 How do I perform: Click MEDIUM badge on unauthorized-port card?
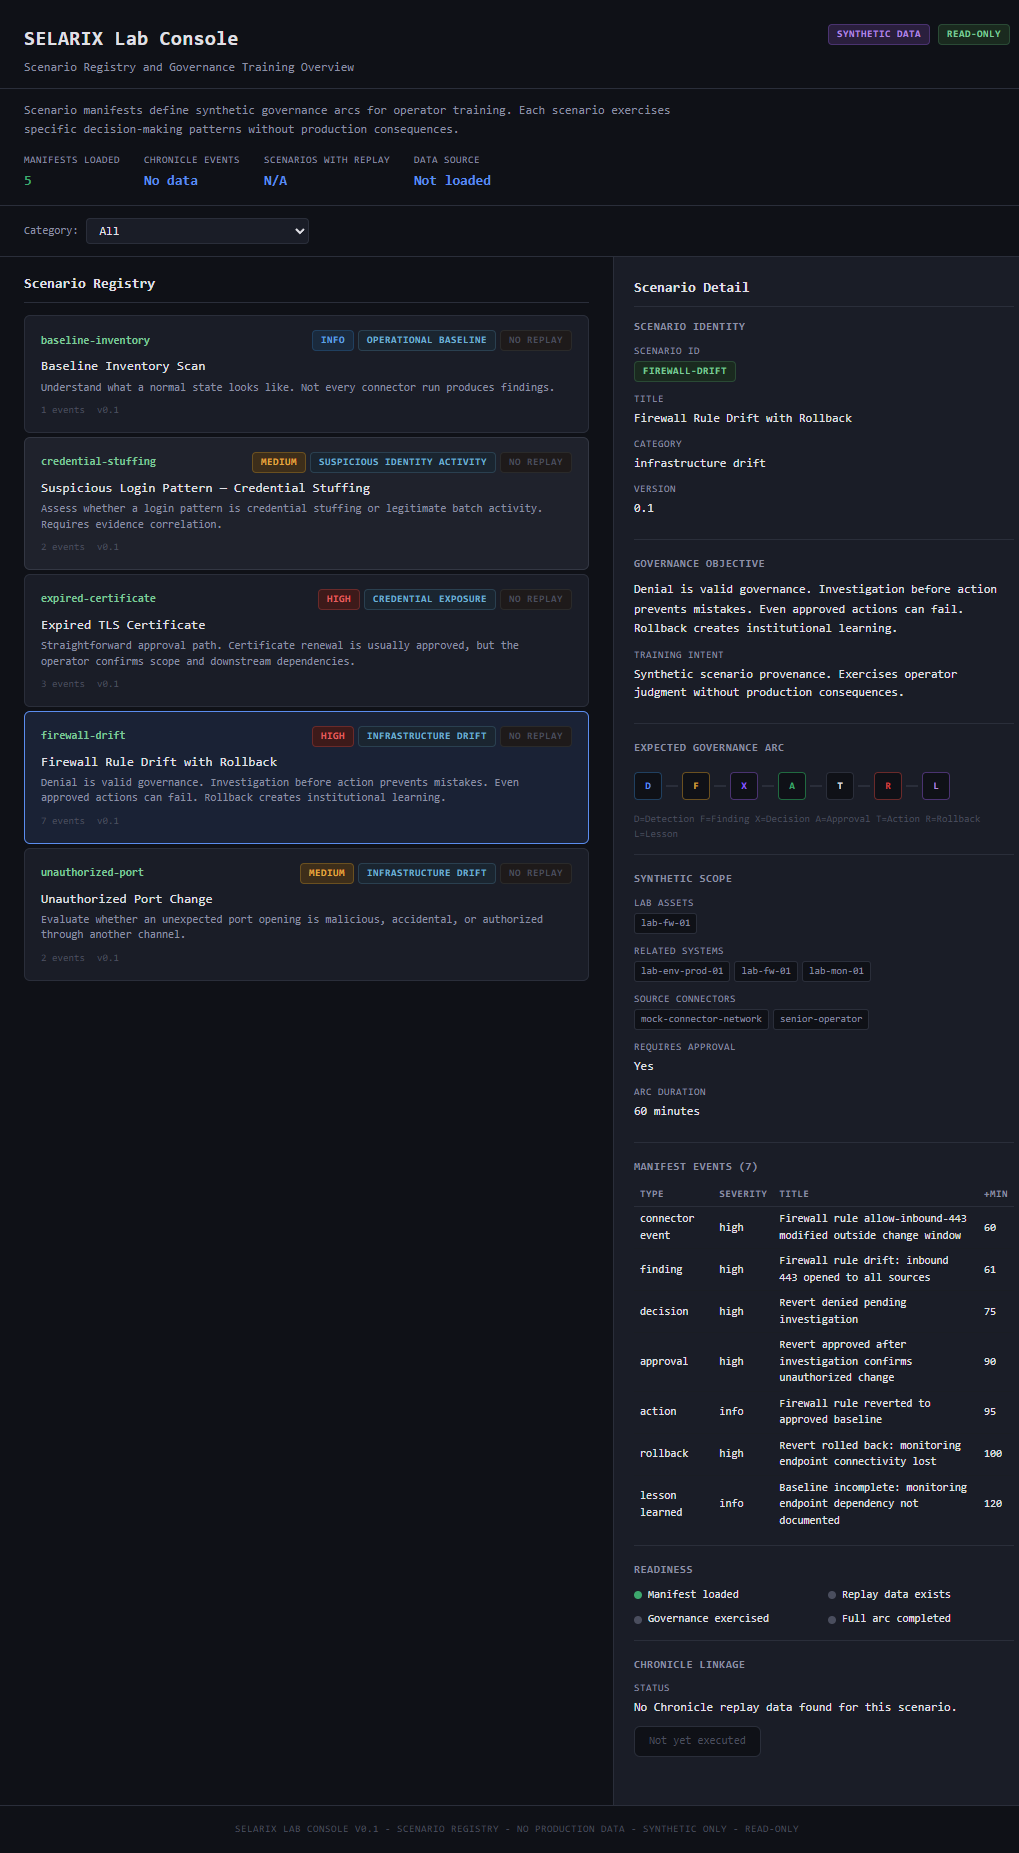[x=327, y=873]
